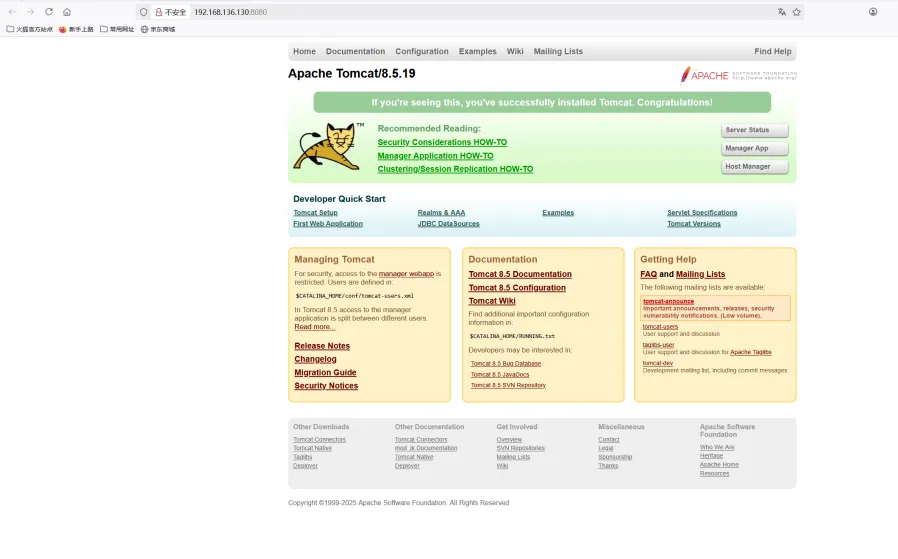The image size is (898, 559).
Task: Open the tomcat-dev mailing list link
Action: 657,363
